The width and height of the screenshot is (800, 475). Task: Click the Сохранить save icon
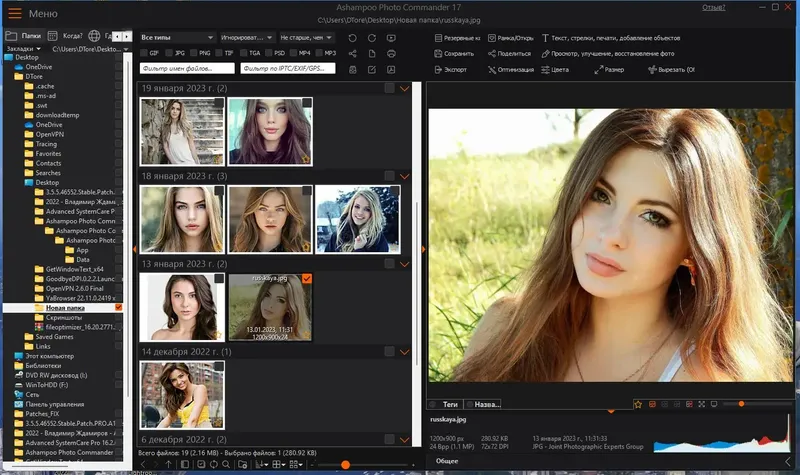click(x=440, y=53)
